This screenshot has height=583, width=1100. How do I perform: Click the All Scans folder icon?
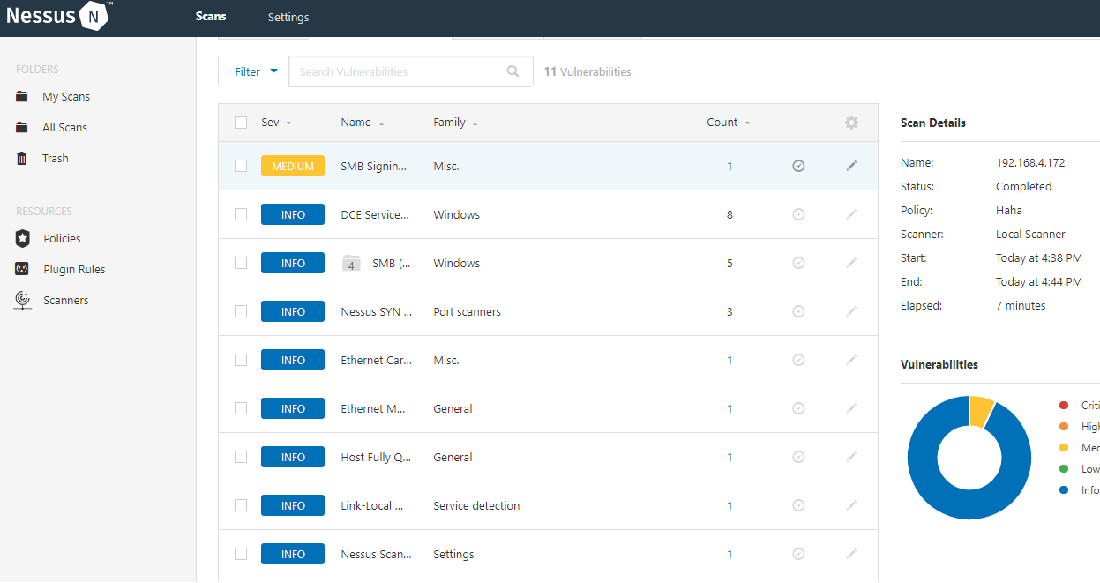(x=22, y=127)
